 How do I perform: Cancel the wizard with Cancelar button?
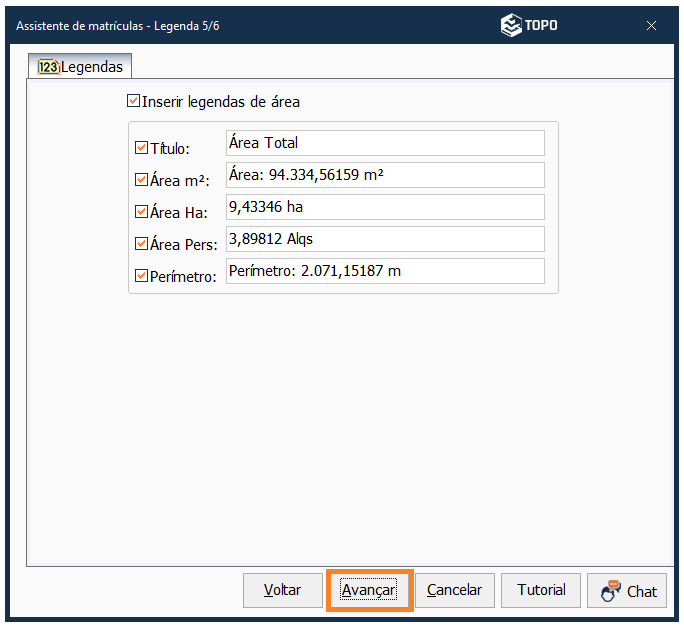point(454,590)
